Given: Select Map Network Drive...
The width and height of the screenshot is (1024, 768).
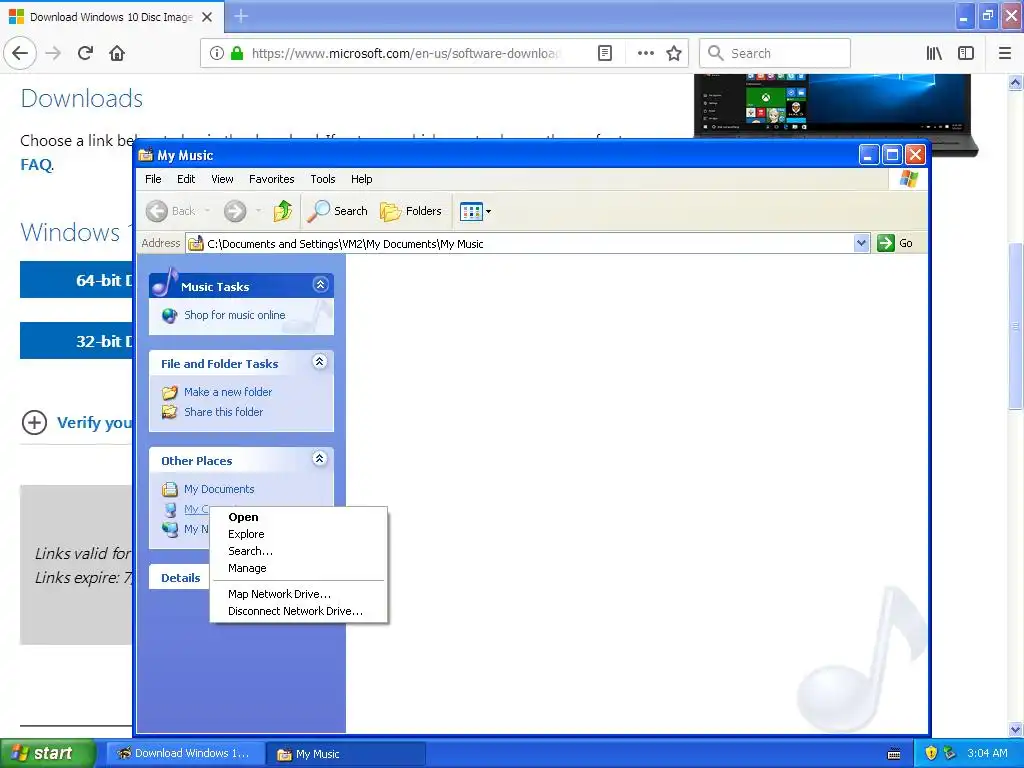Looking at the screenshot, I should (299, 594).
